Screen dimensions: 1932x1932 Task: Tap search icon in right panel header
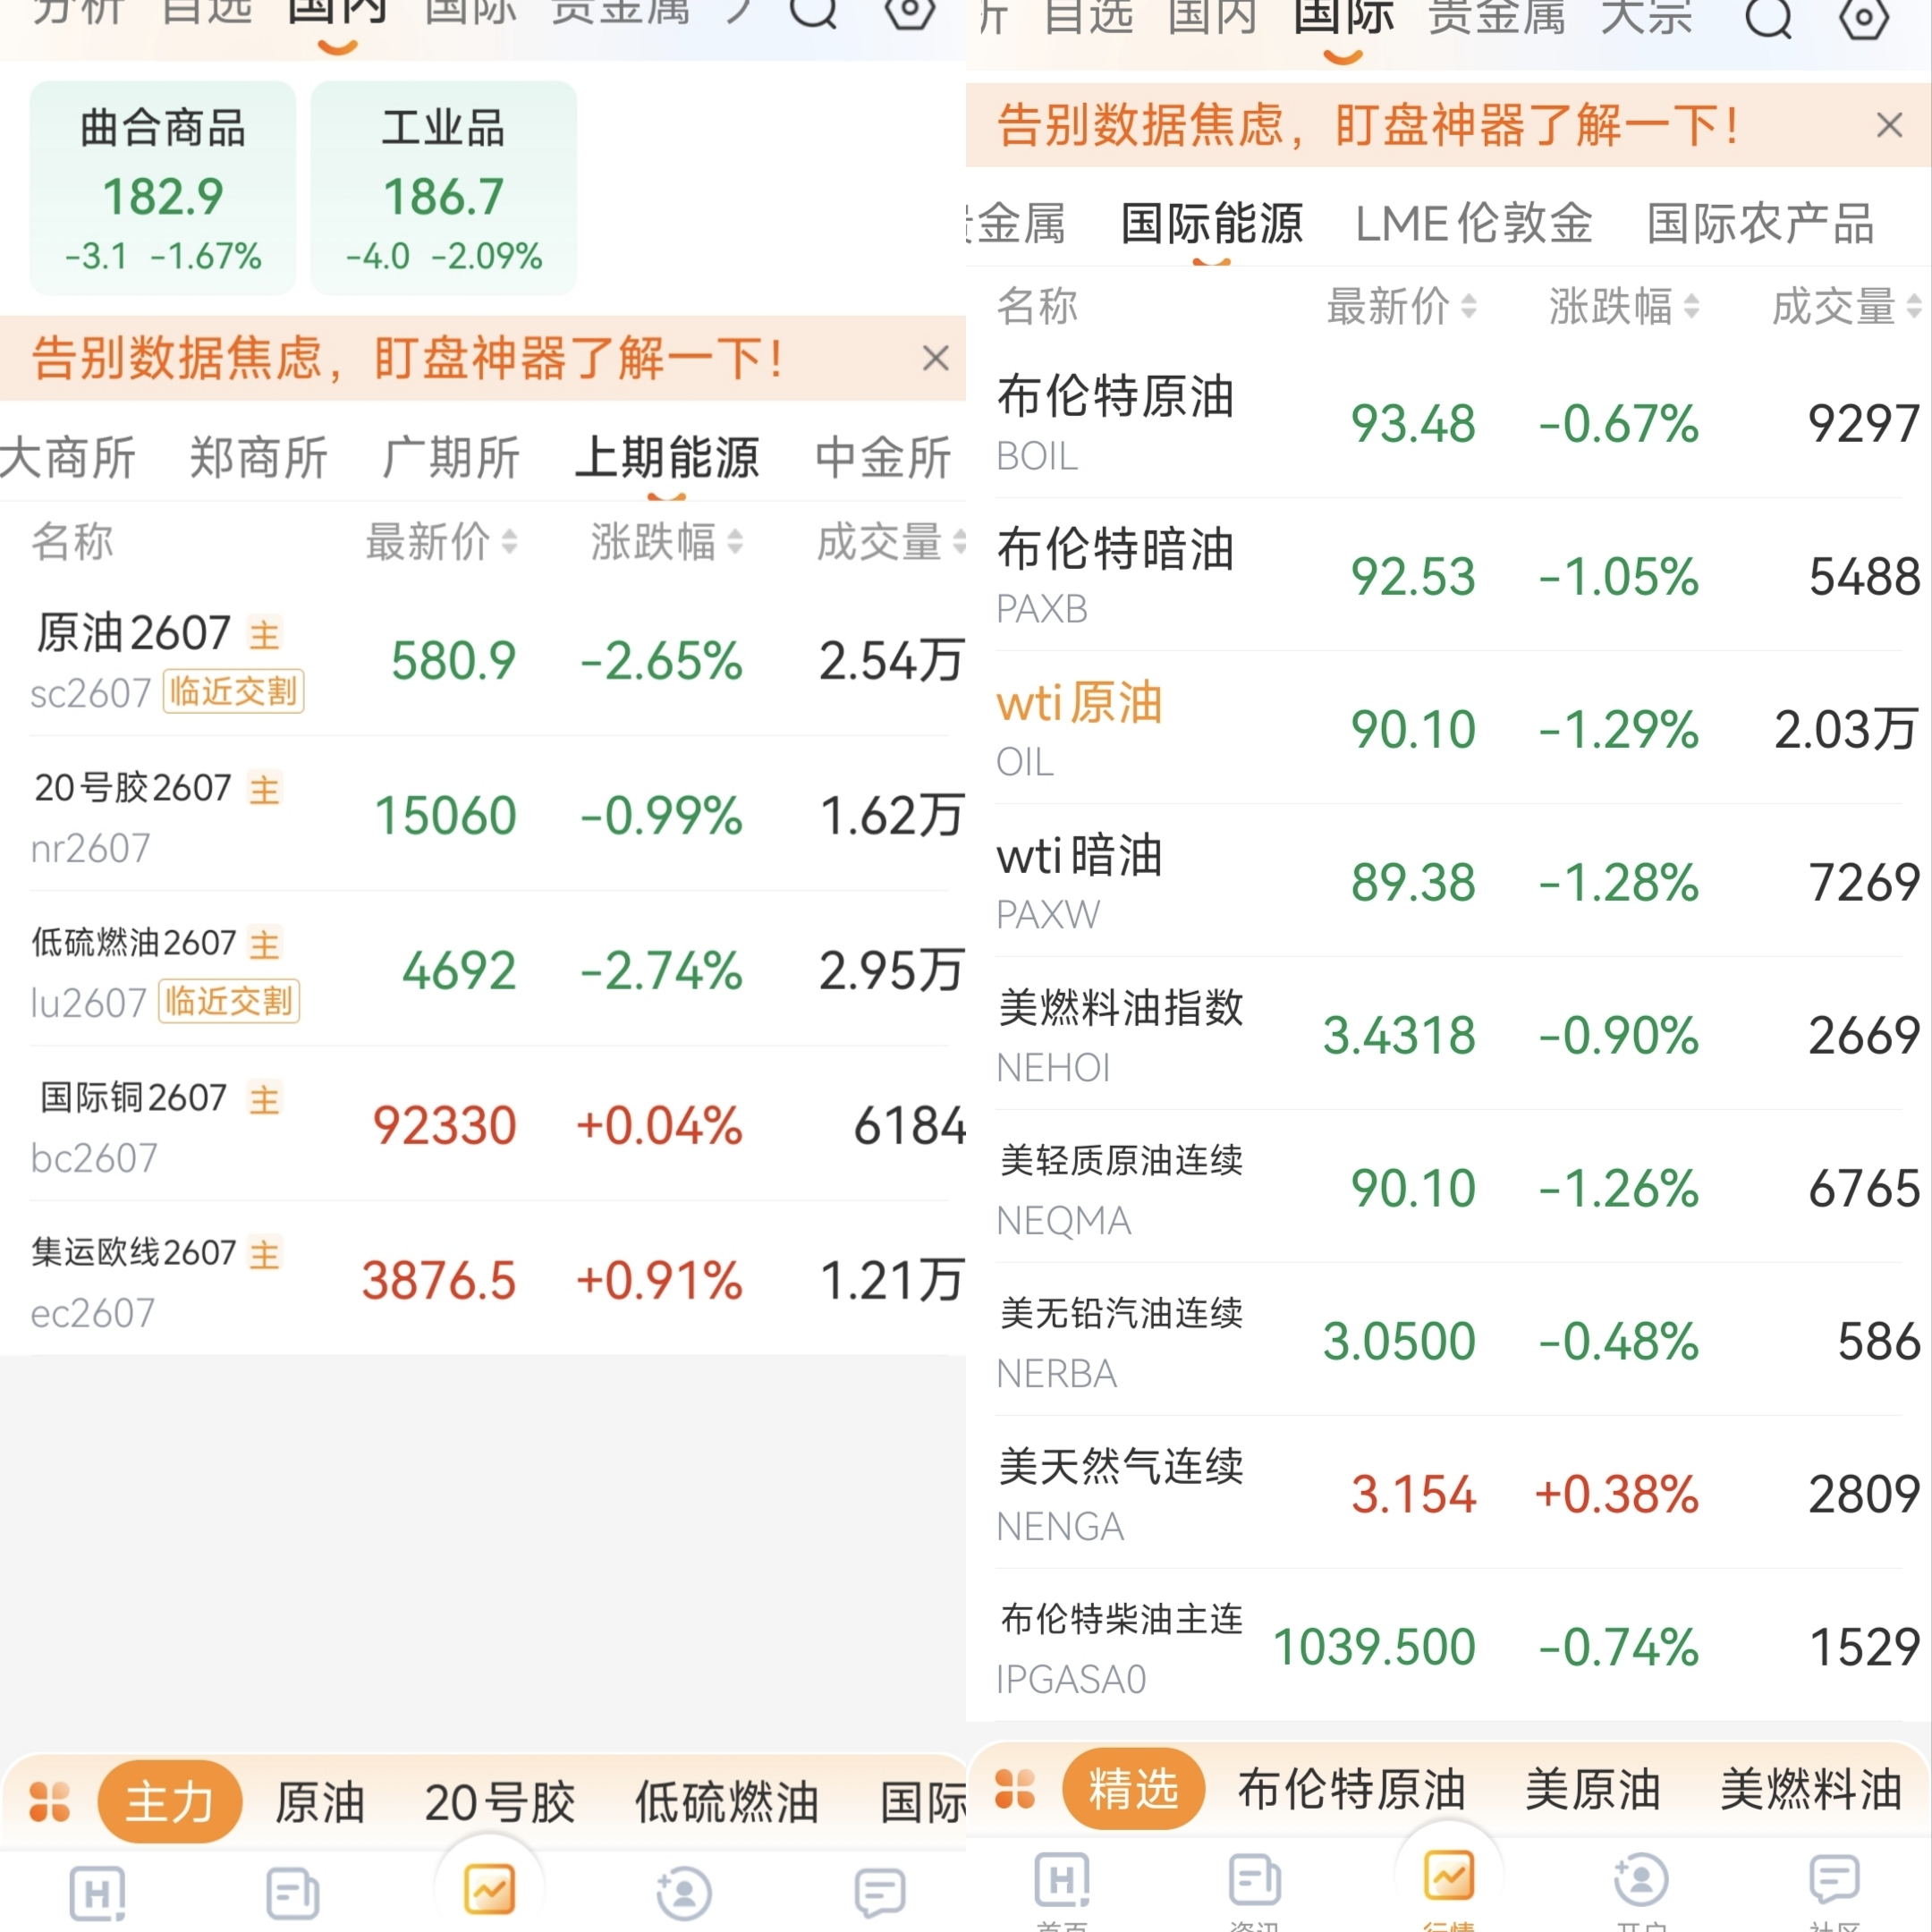pos(1768,18)
